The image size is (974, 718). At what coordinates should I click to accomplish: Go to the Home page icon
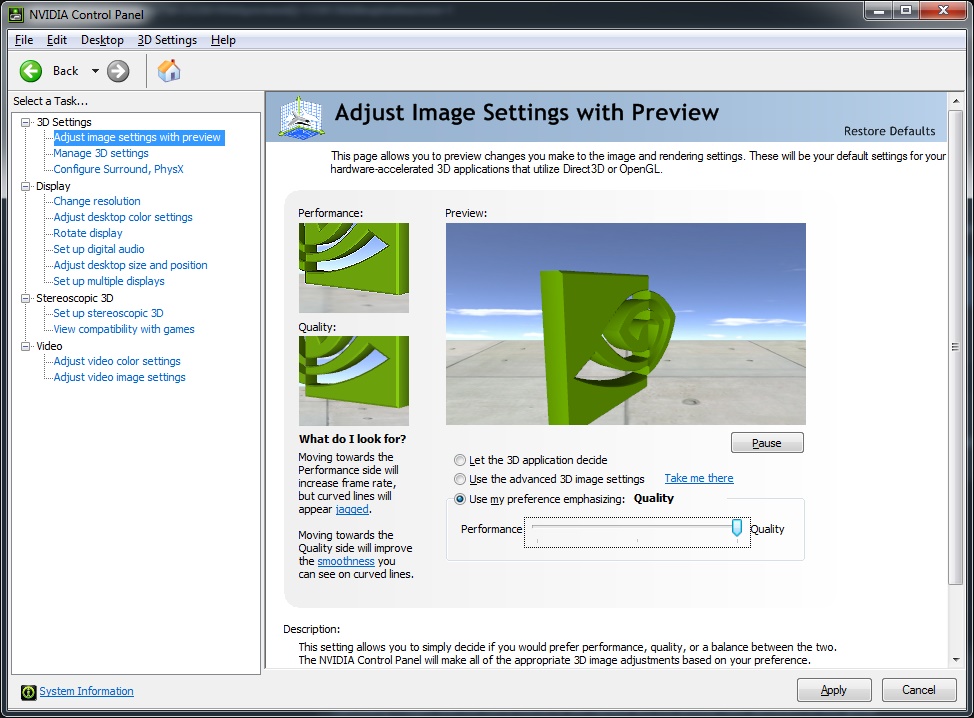point(168,71)
